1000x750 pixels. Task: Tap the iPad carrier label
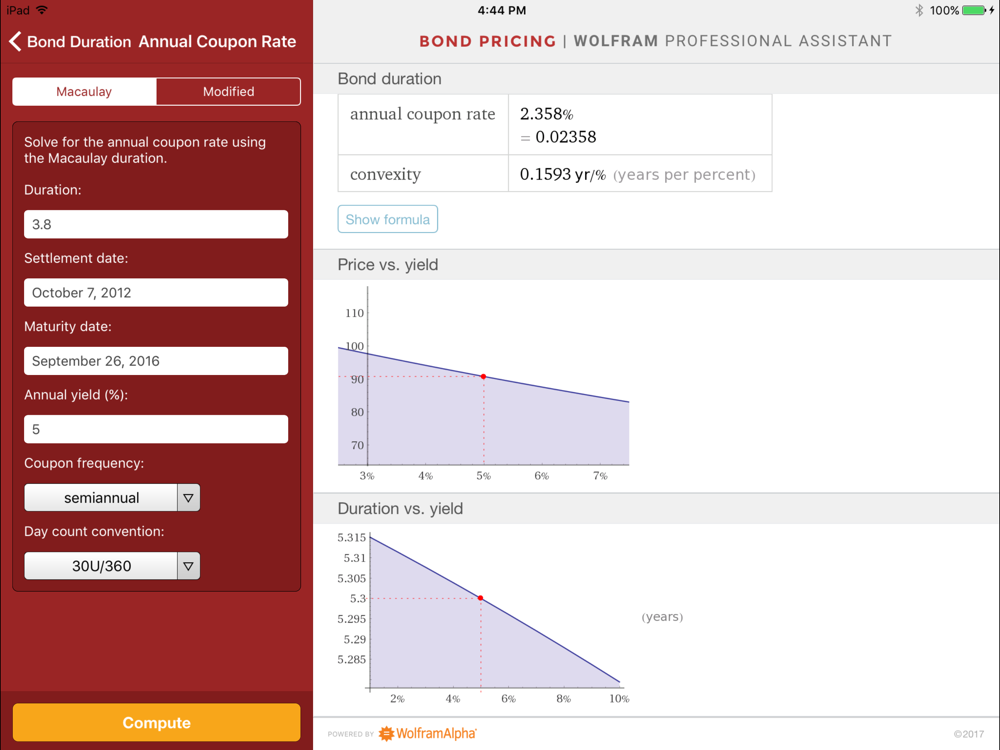coord(18,10)
